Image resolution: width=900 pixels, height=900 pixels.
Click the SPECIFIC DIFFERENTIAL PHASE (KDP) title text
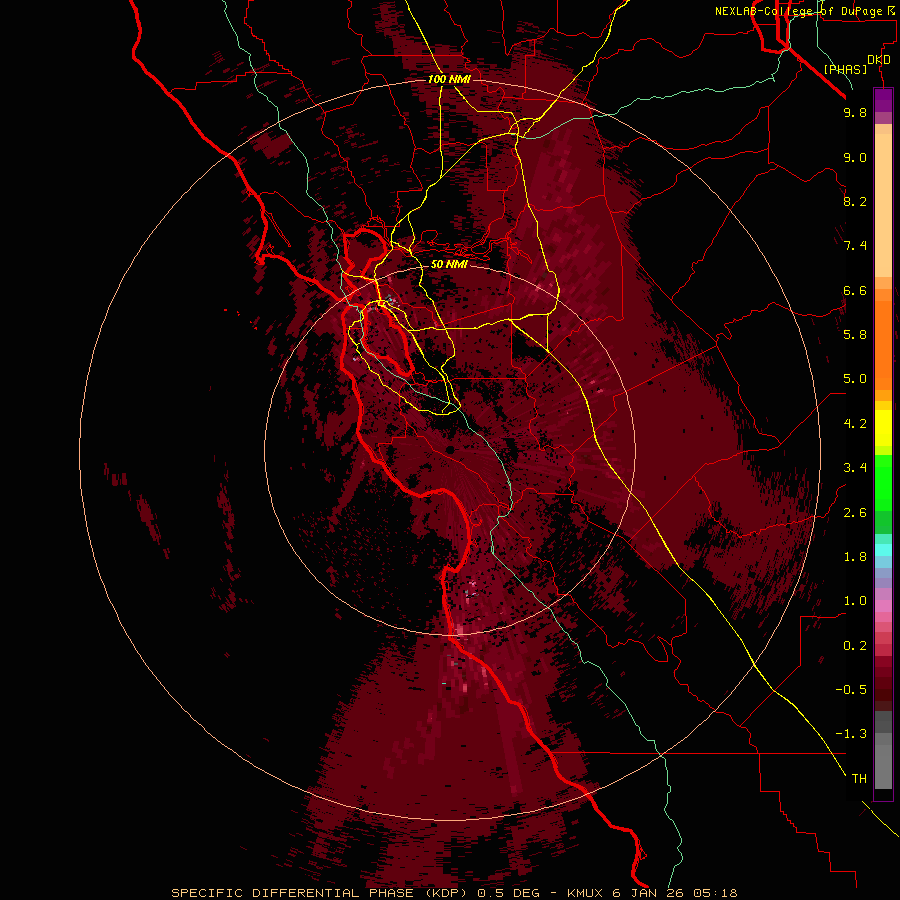321,893
